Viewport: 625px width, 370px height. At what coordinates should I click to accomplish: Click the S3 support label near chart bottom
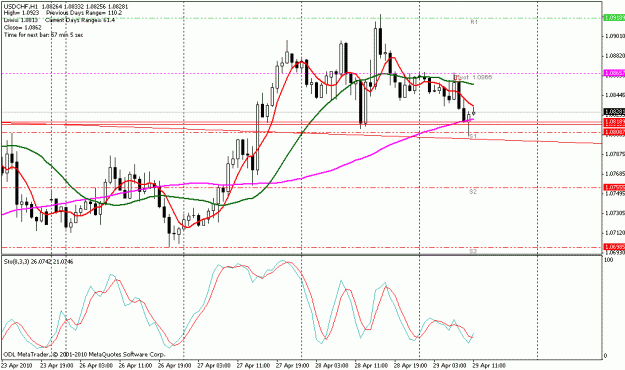click(x=473, y=252)
